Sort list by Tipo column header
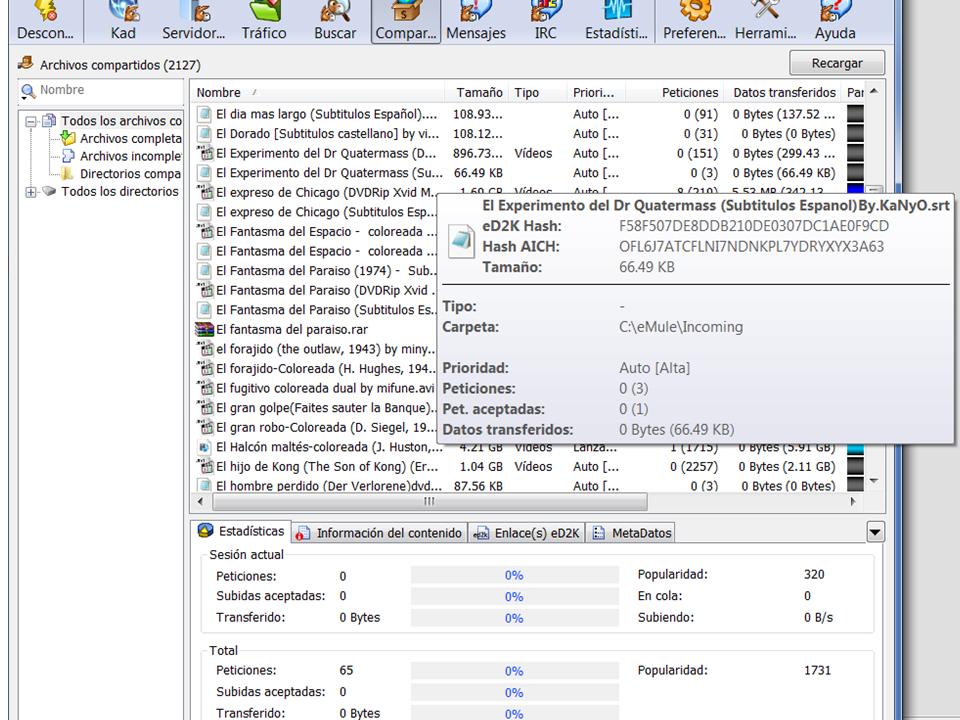 (x=538, y=92)
